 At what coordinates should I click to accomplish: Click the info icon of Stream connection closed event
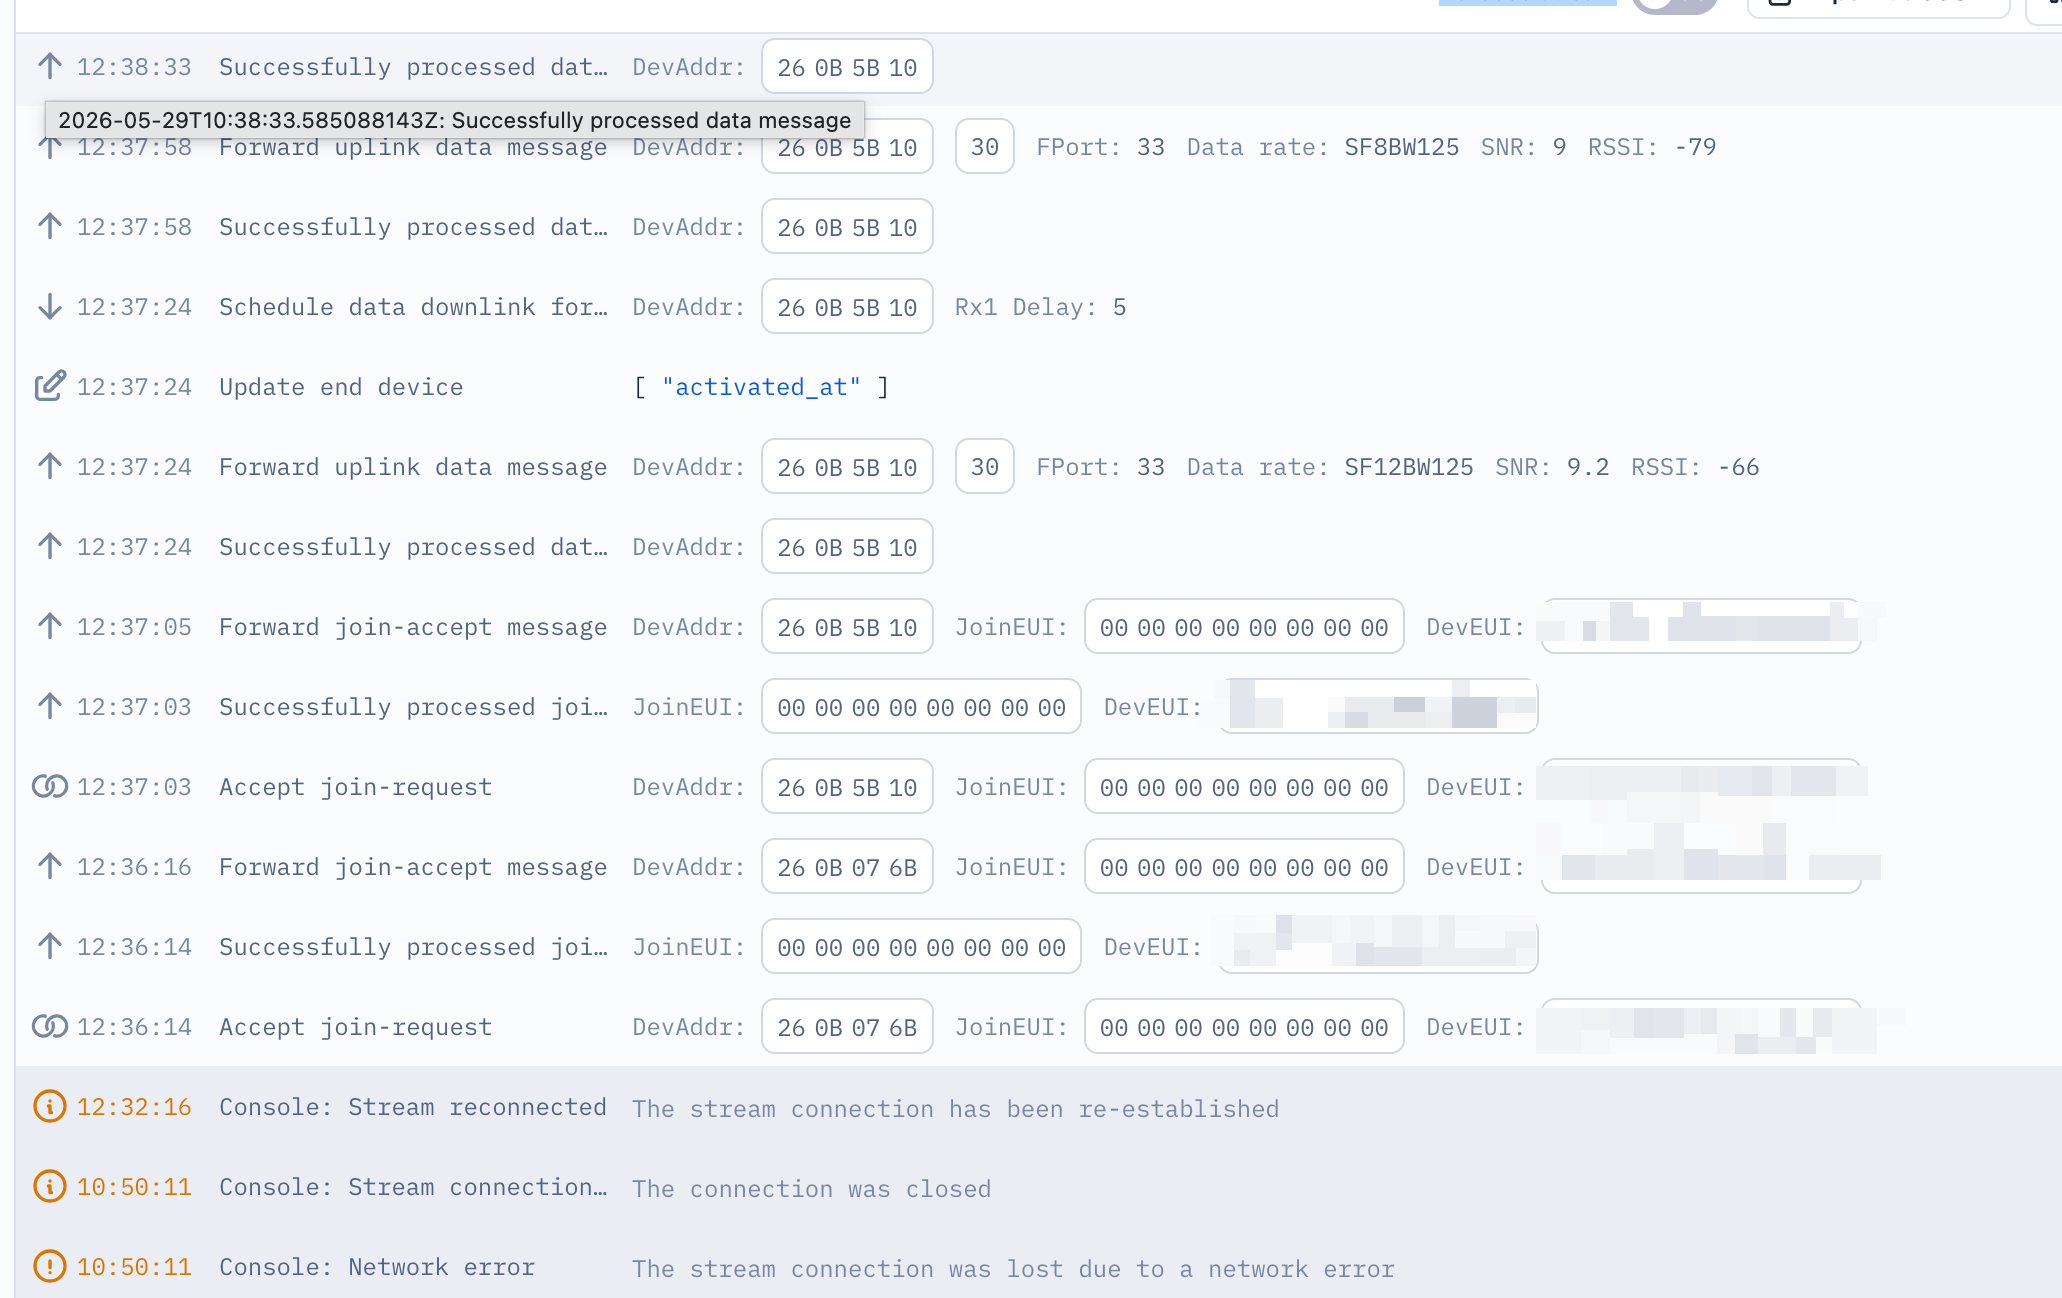pyautogui.click(x=50, y=1186)
